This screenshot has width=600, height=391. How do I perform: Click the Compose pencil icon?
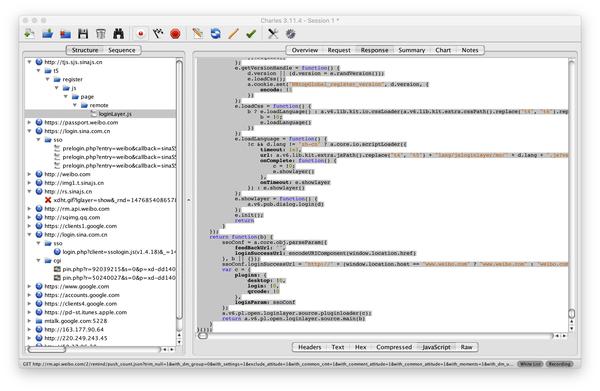click(197, 34)
